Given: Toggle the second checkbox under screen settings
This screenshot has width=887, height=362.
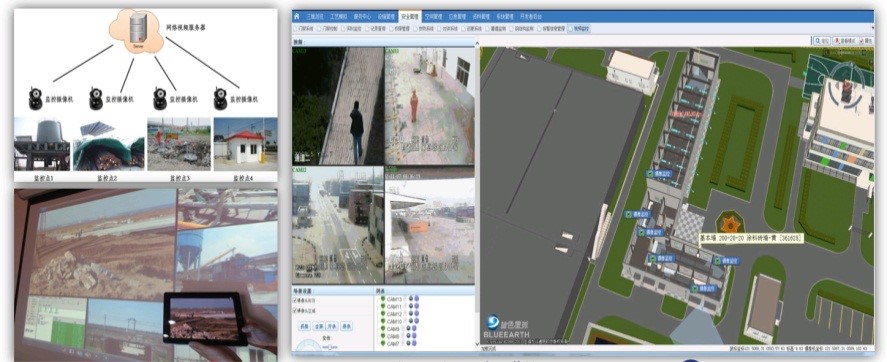Looking at the screenshot, I should tap(295, 311).
